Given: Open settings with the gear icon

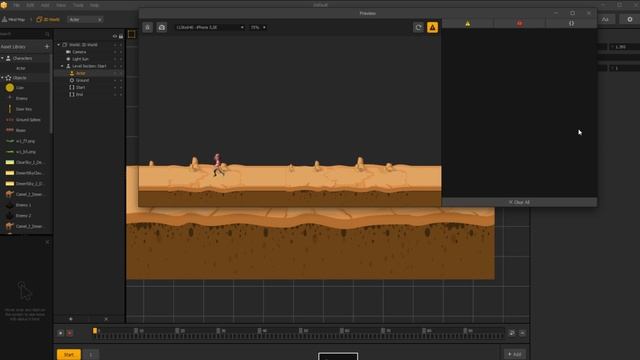Looking at the screenshot, I should 630,19.
